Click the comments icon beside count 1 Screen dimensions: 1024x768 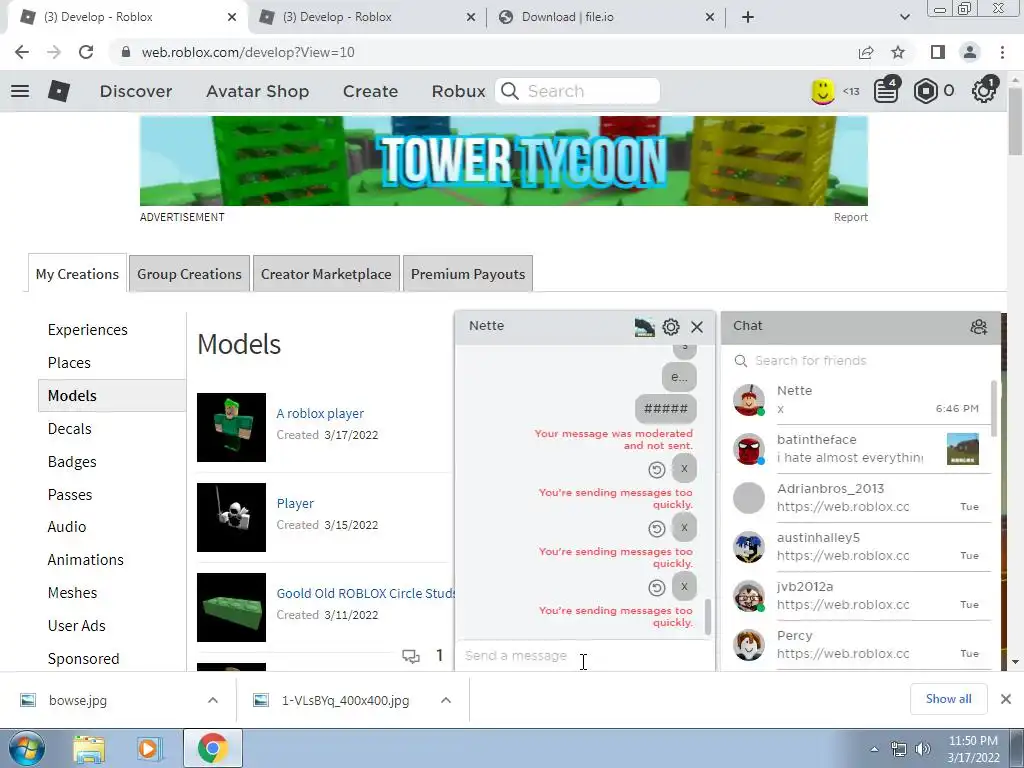[x=411, y=656]
